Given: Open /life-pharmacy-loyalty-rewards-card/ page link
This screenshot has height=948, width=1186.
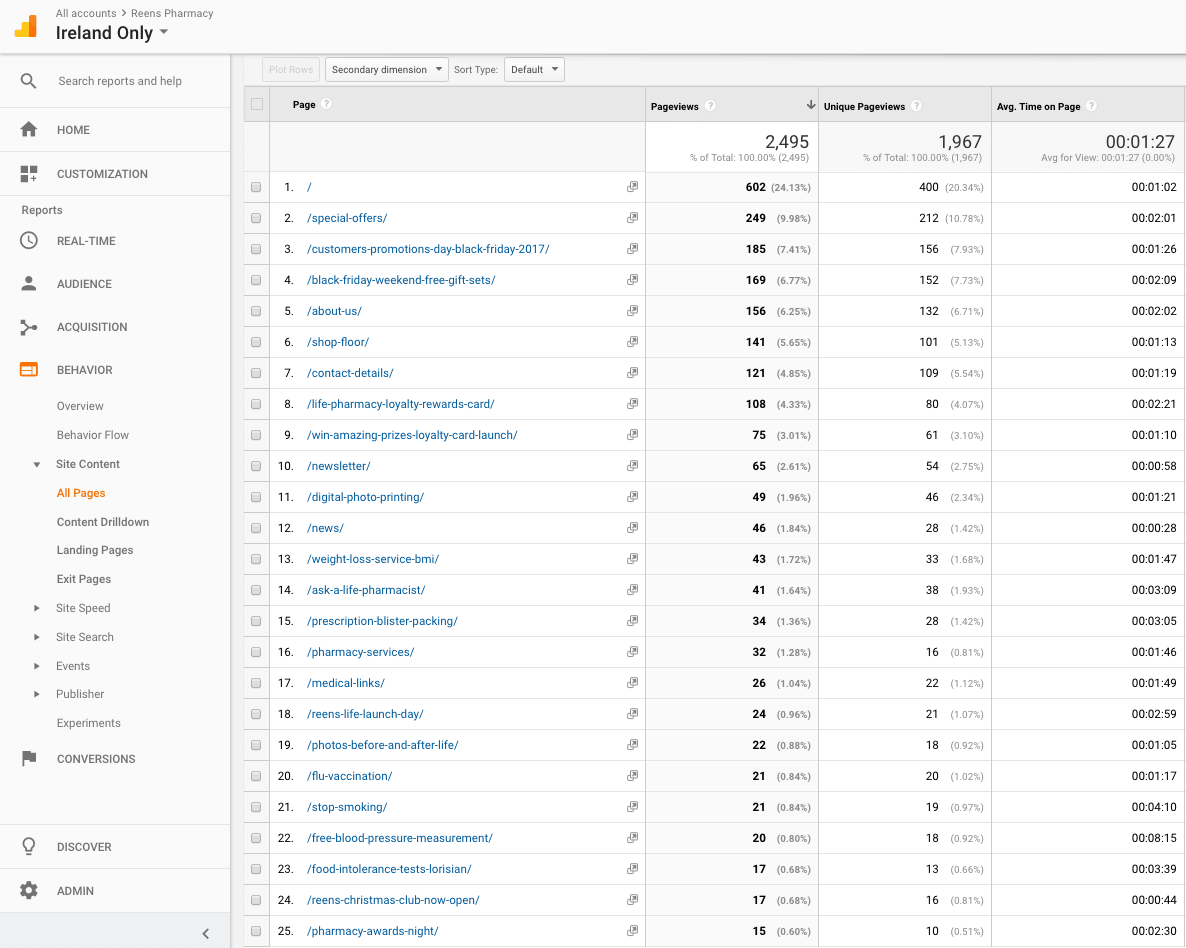Looking at the screenshot, I should tap(401, 404).
